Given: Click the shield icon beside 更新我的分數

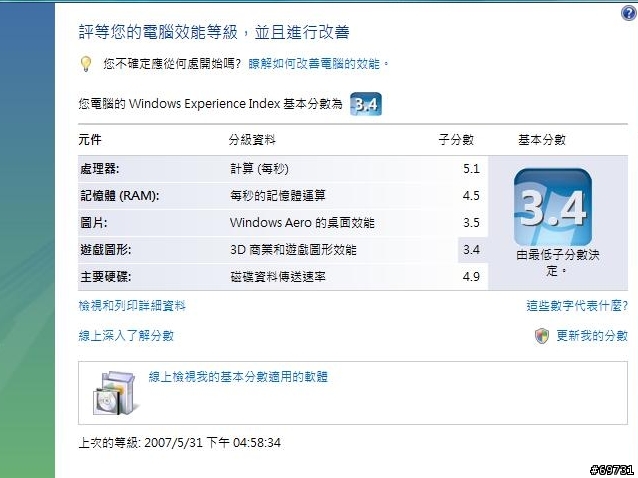Looking at the screenshot, I should click(542, 336).
